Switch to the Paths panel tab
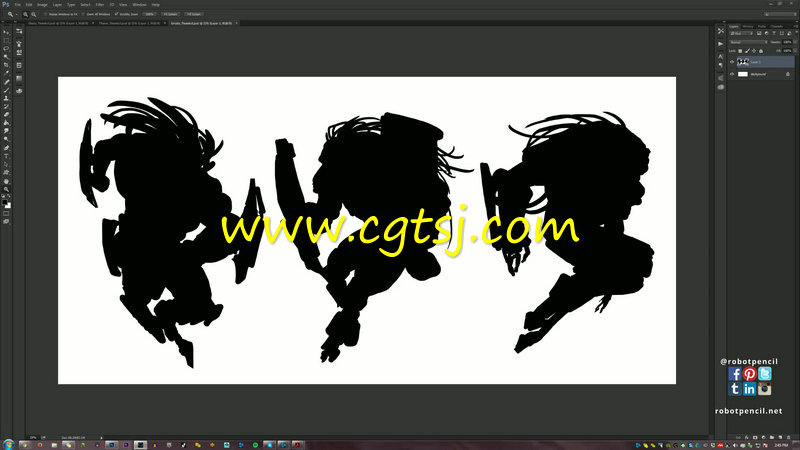The height and width of the screenshot is (450, 800). click(762, 27)
